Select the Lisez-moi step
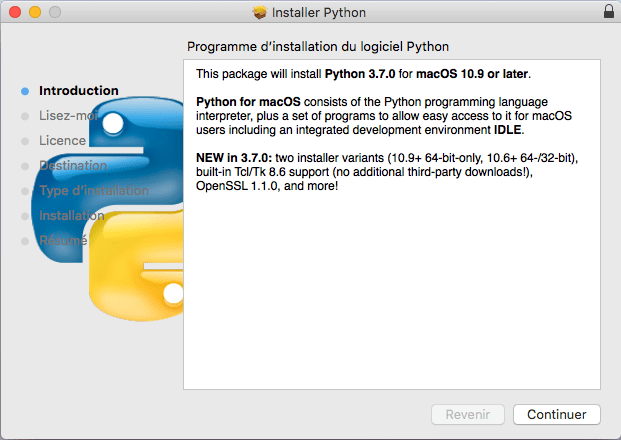 [x=68, y=116]
